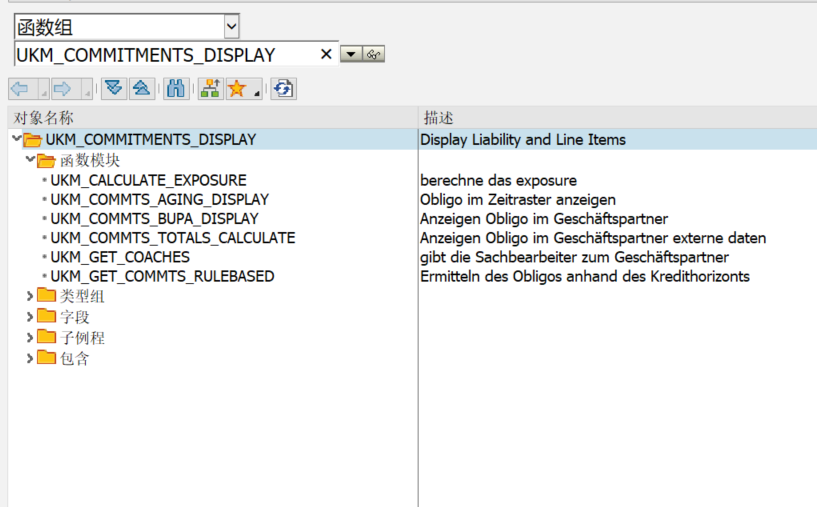817x507 pixels.
Task: Click description 'Display Liability and Line Items'
Action: [523, 140]
